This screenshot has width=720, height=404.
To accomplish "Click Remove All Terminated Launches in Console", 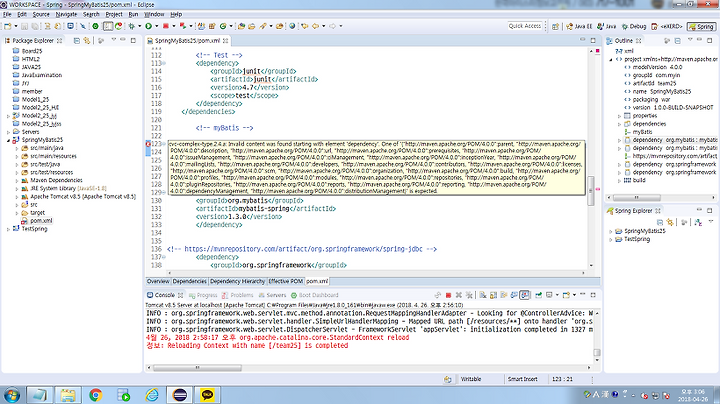I will [469, 295].
